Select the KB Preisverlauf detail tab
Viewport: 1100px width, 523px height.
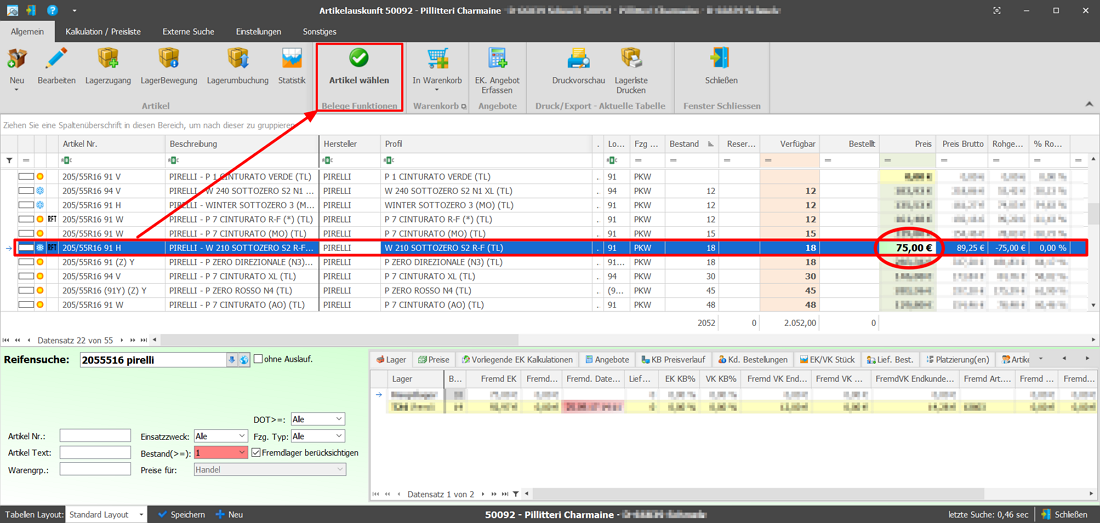tap(672, 360)
